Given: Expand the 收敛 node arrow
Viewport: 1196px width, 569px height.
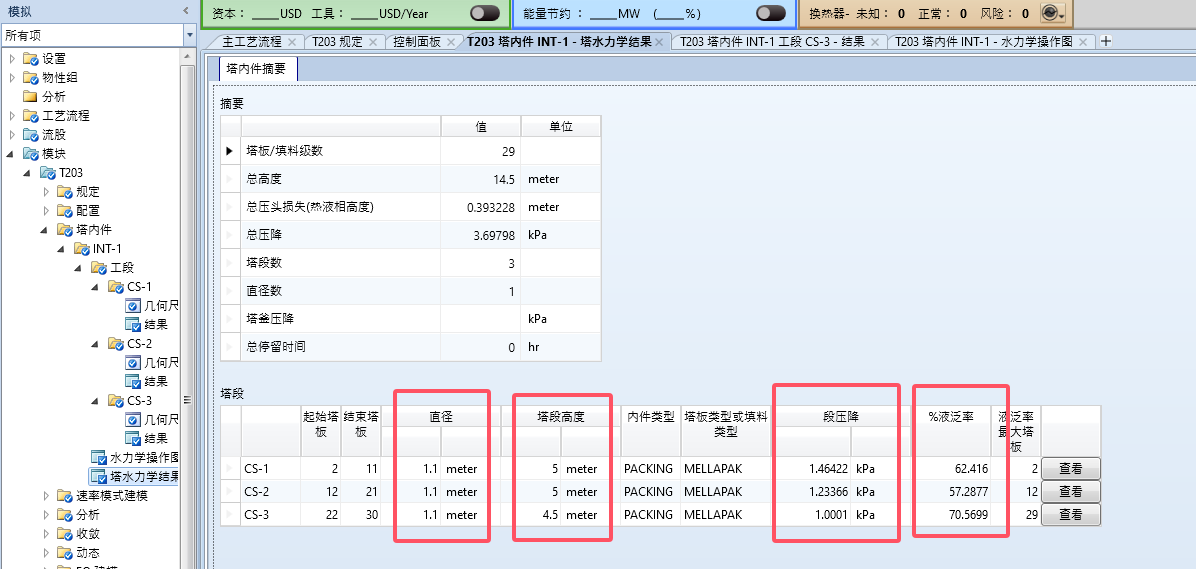Looking at the screenshot, I should point(46,534).
